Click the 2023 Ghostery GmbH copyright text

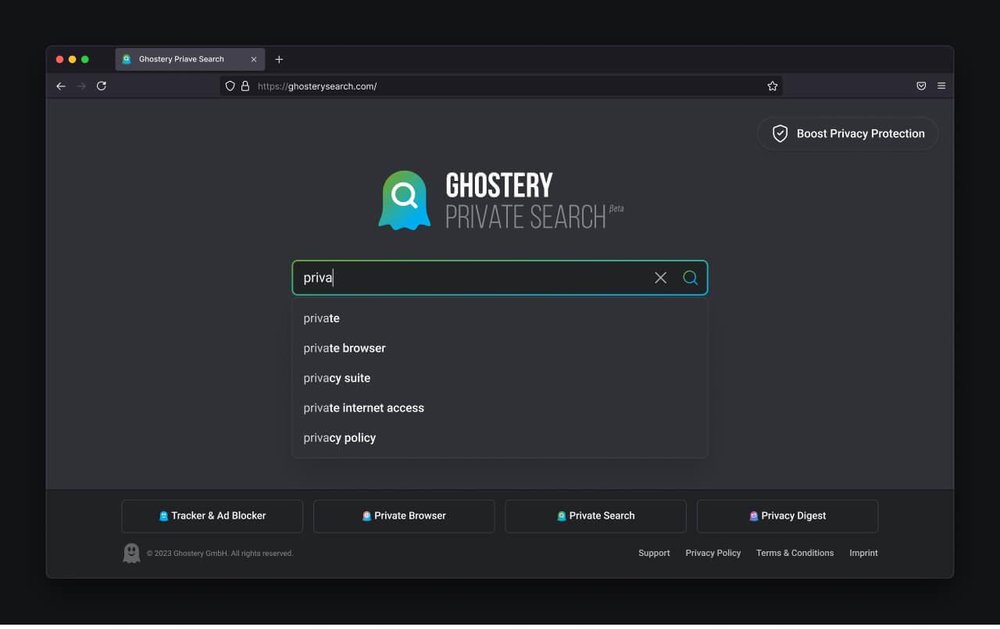220,554
